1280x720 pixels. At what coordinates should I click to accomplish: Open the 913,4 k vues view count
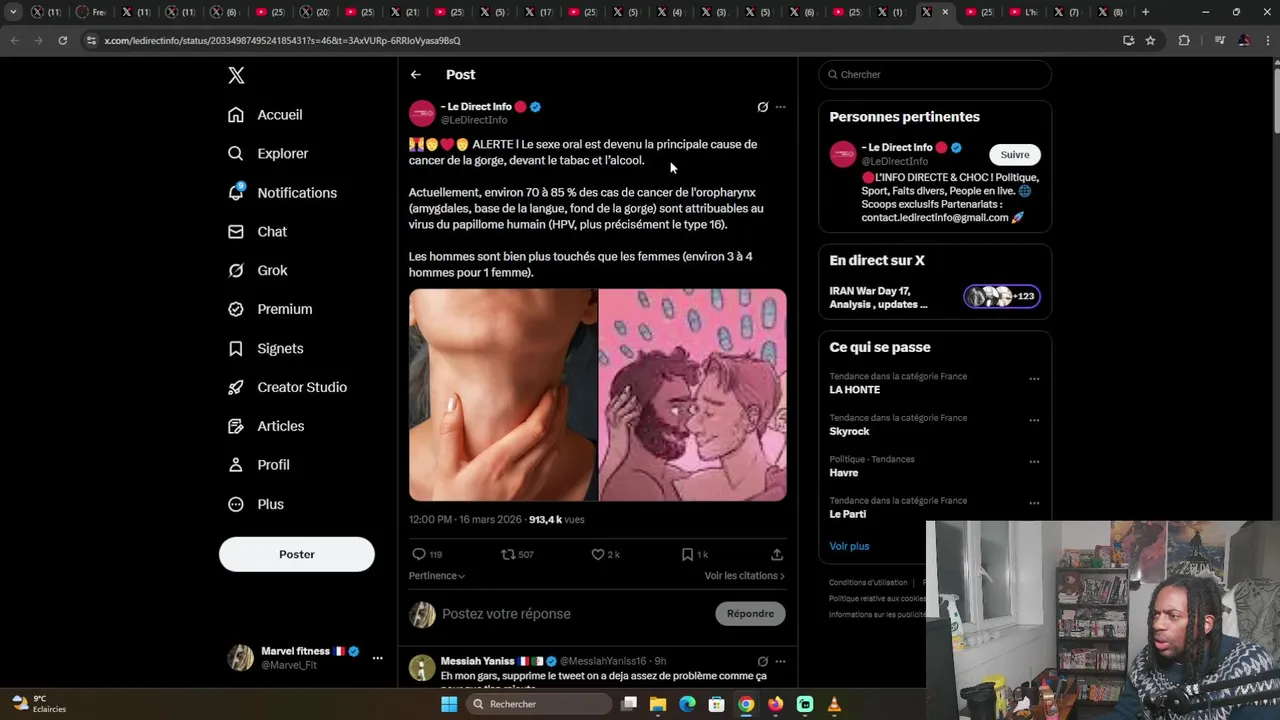(x=556, y=520)
